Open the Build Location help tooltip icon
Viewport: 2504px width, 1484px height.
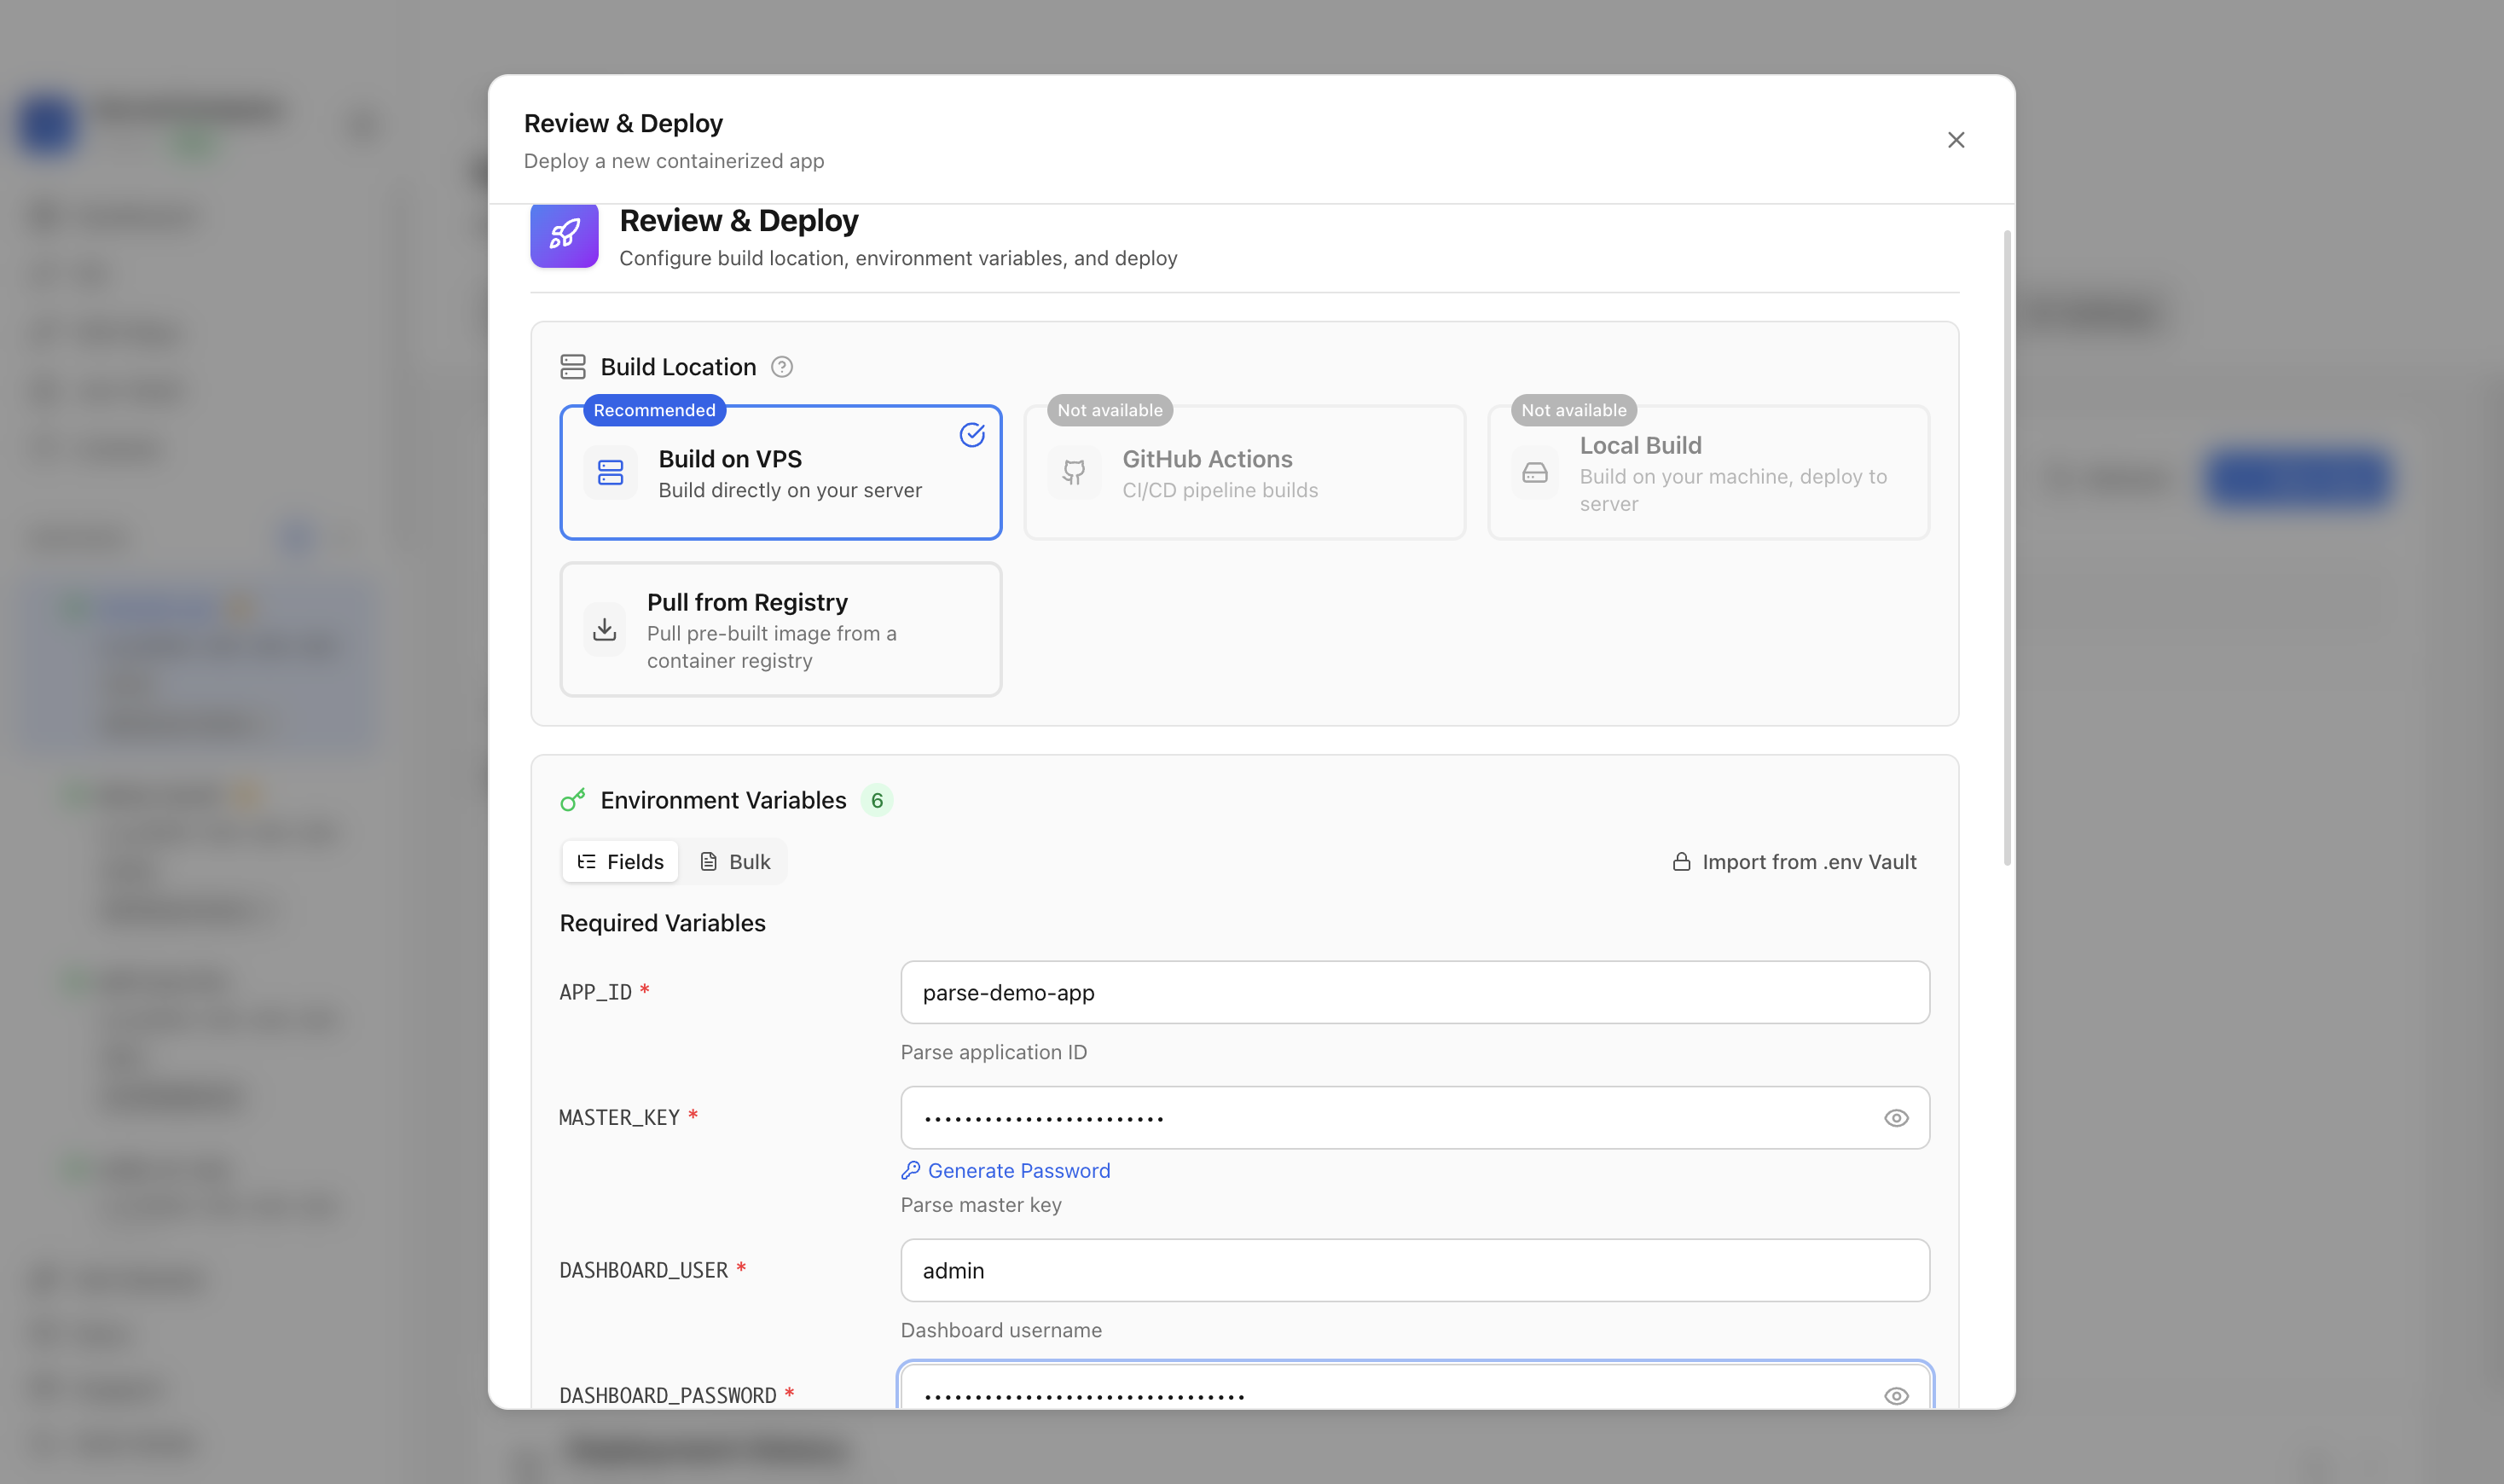782,367
